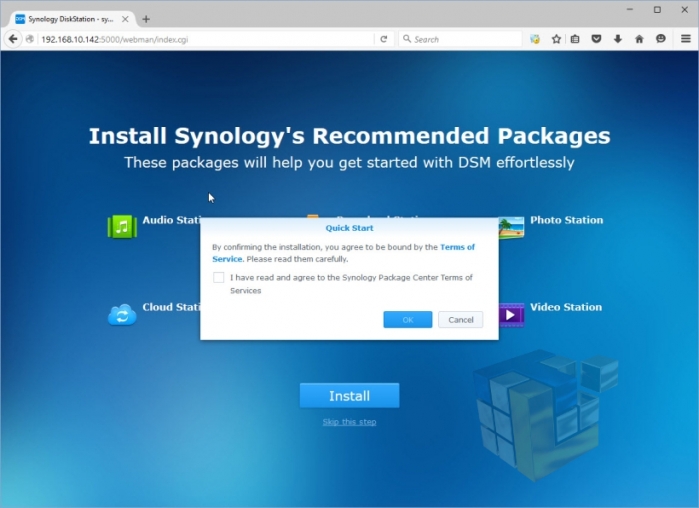
Task: Click the Video Station label
Action: coord(566,307)
